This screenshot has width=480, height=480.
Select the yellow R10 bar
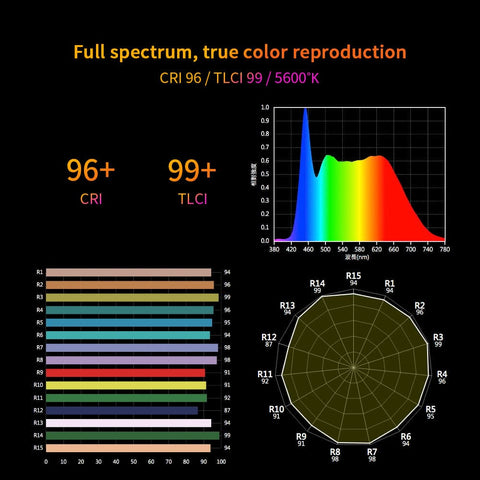coord(126,385)
